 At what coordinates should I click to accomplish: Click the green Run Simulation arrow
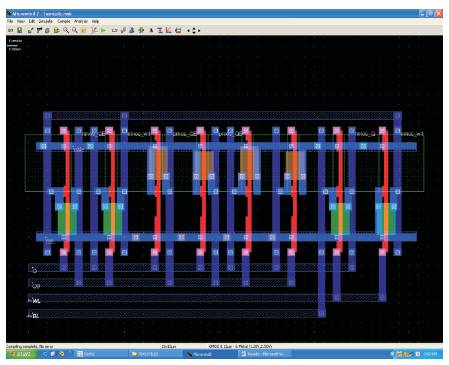[104, 30]
